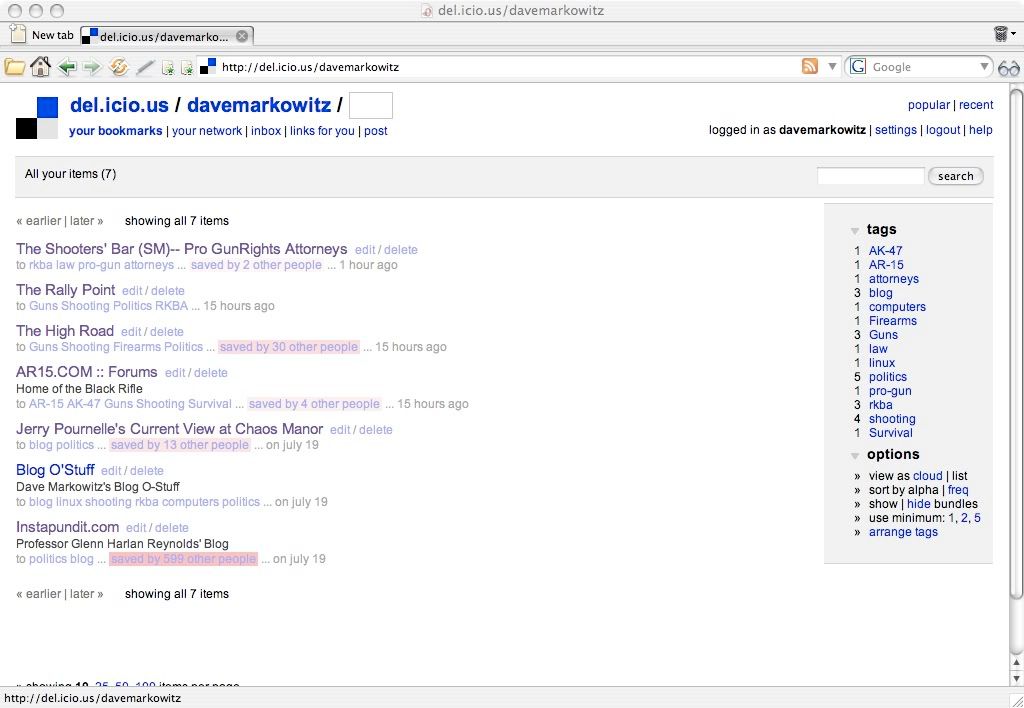The height and width of the screenshot is (708, 1024).
Task: Go to the inbox page
Action: (266, 131)
